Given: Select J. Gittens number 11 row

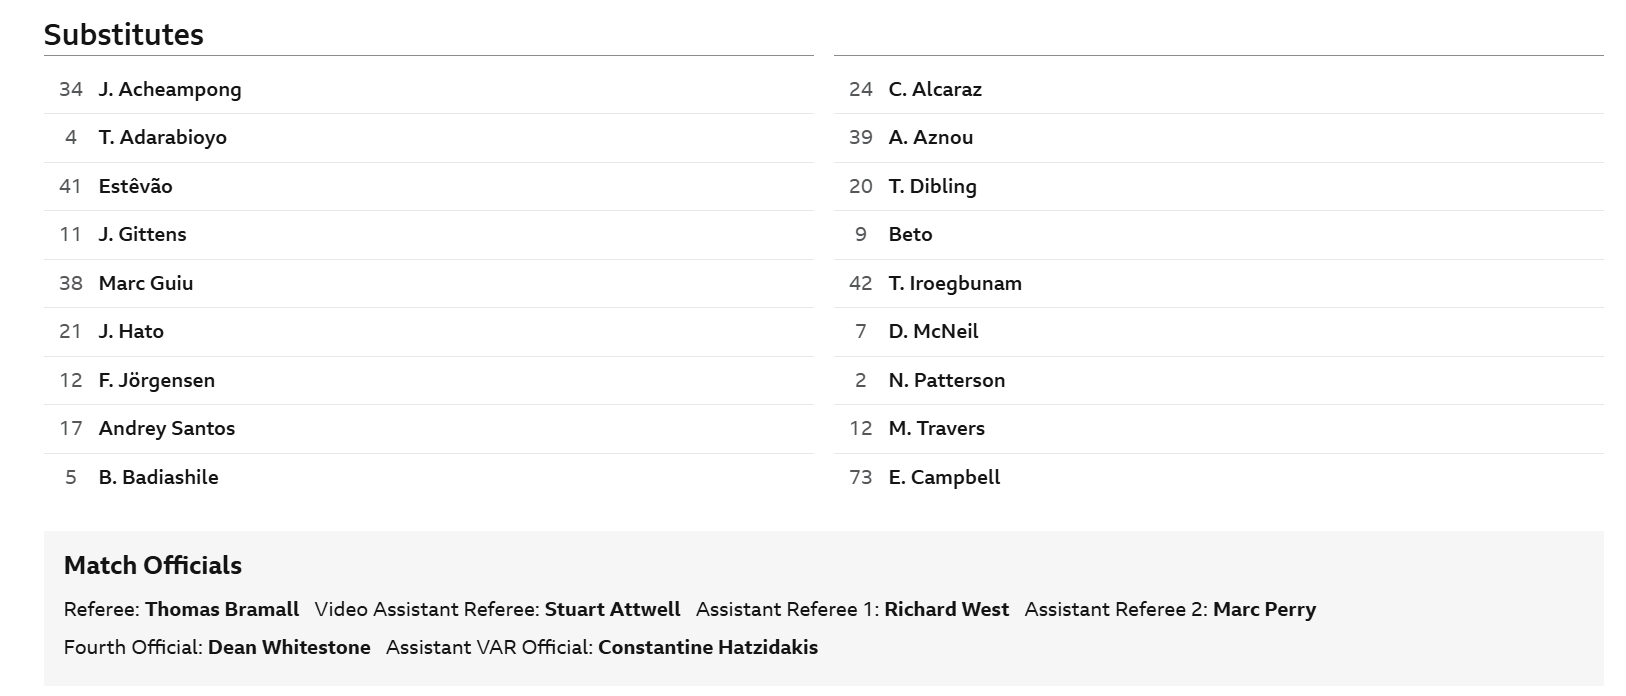Looking at the screenshot, I should pyautogui.click(x=142, y=234).
